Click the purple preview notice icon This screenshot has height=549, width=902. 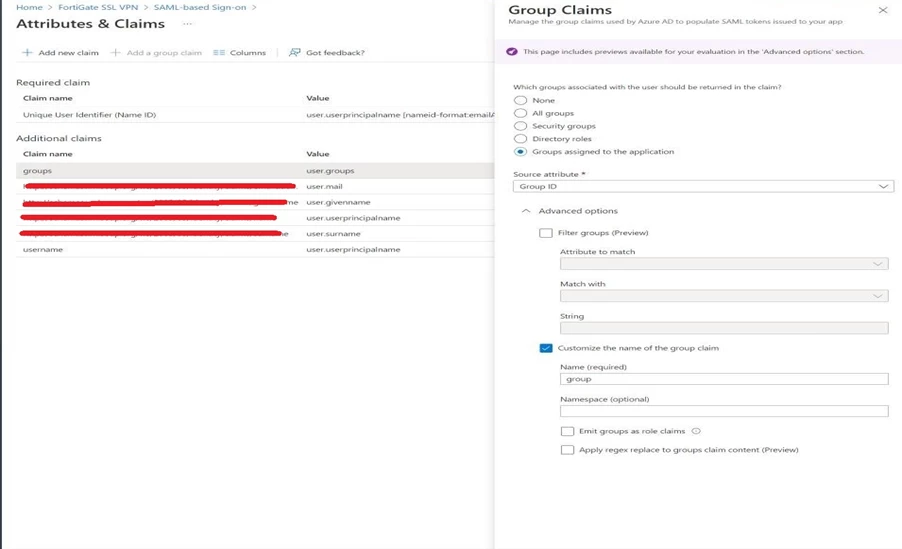pos(511,52)
